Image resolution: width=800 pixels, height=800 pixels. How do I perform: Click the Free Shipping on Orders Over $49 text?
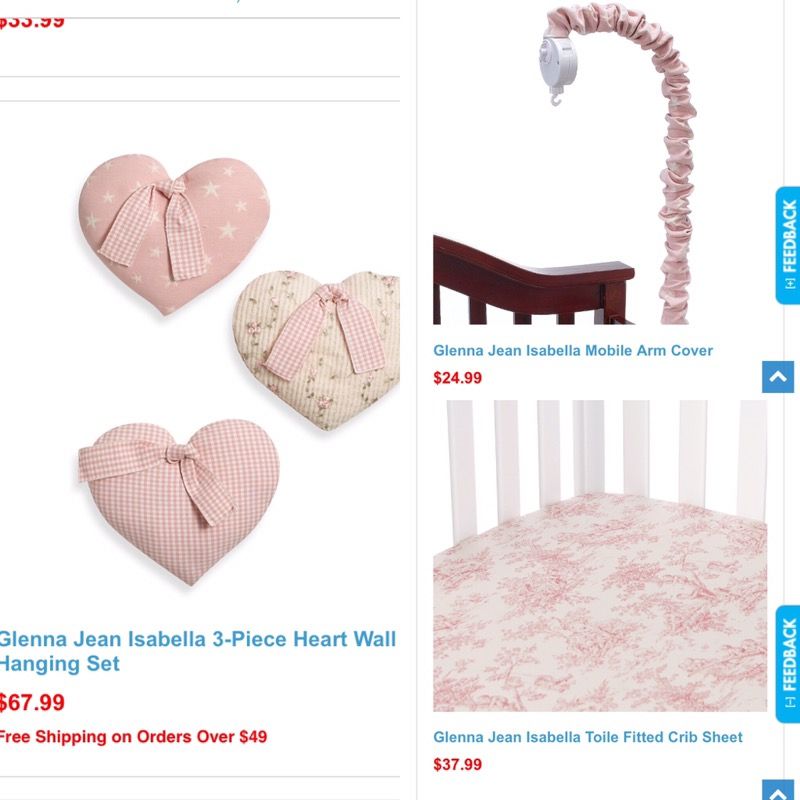pos(133,737)
